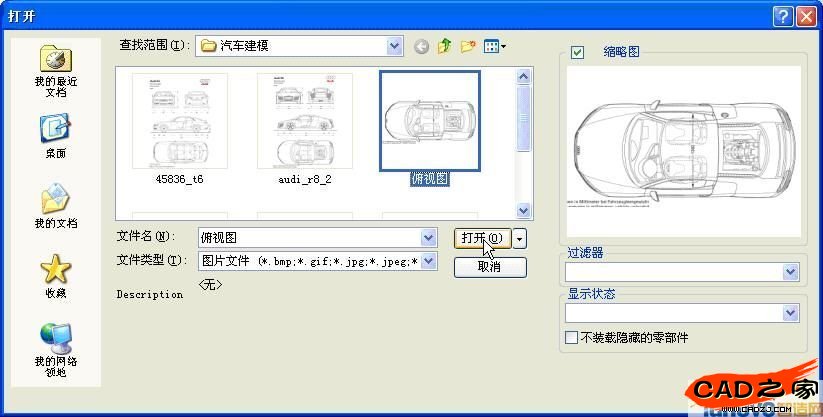Go up one folder level
Viewport: 823px width, 417px height.
coord(444,46)
